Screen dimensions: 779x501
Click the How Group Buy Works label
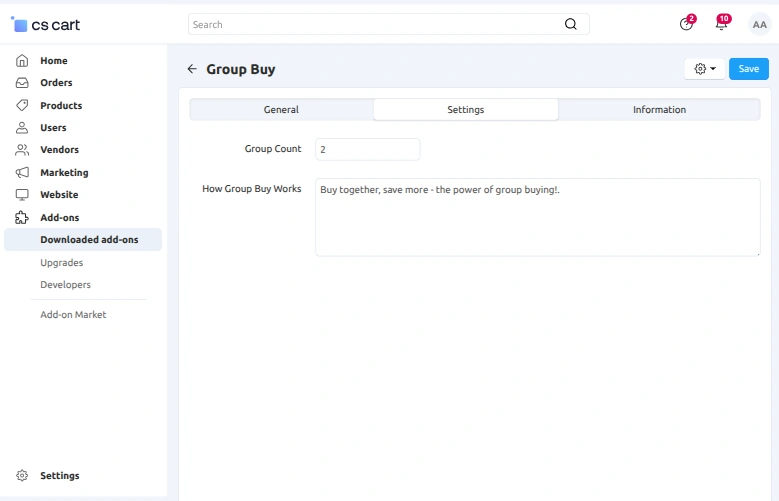click(251, 189)
